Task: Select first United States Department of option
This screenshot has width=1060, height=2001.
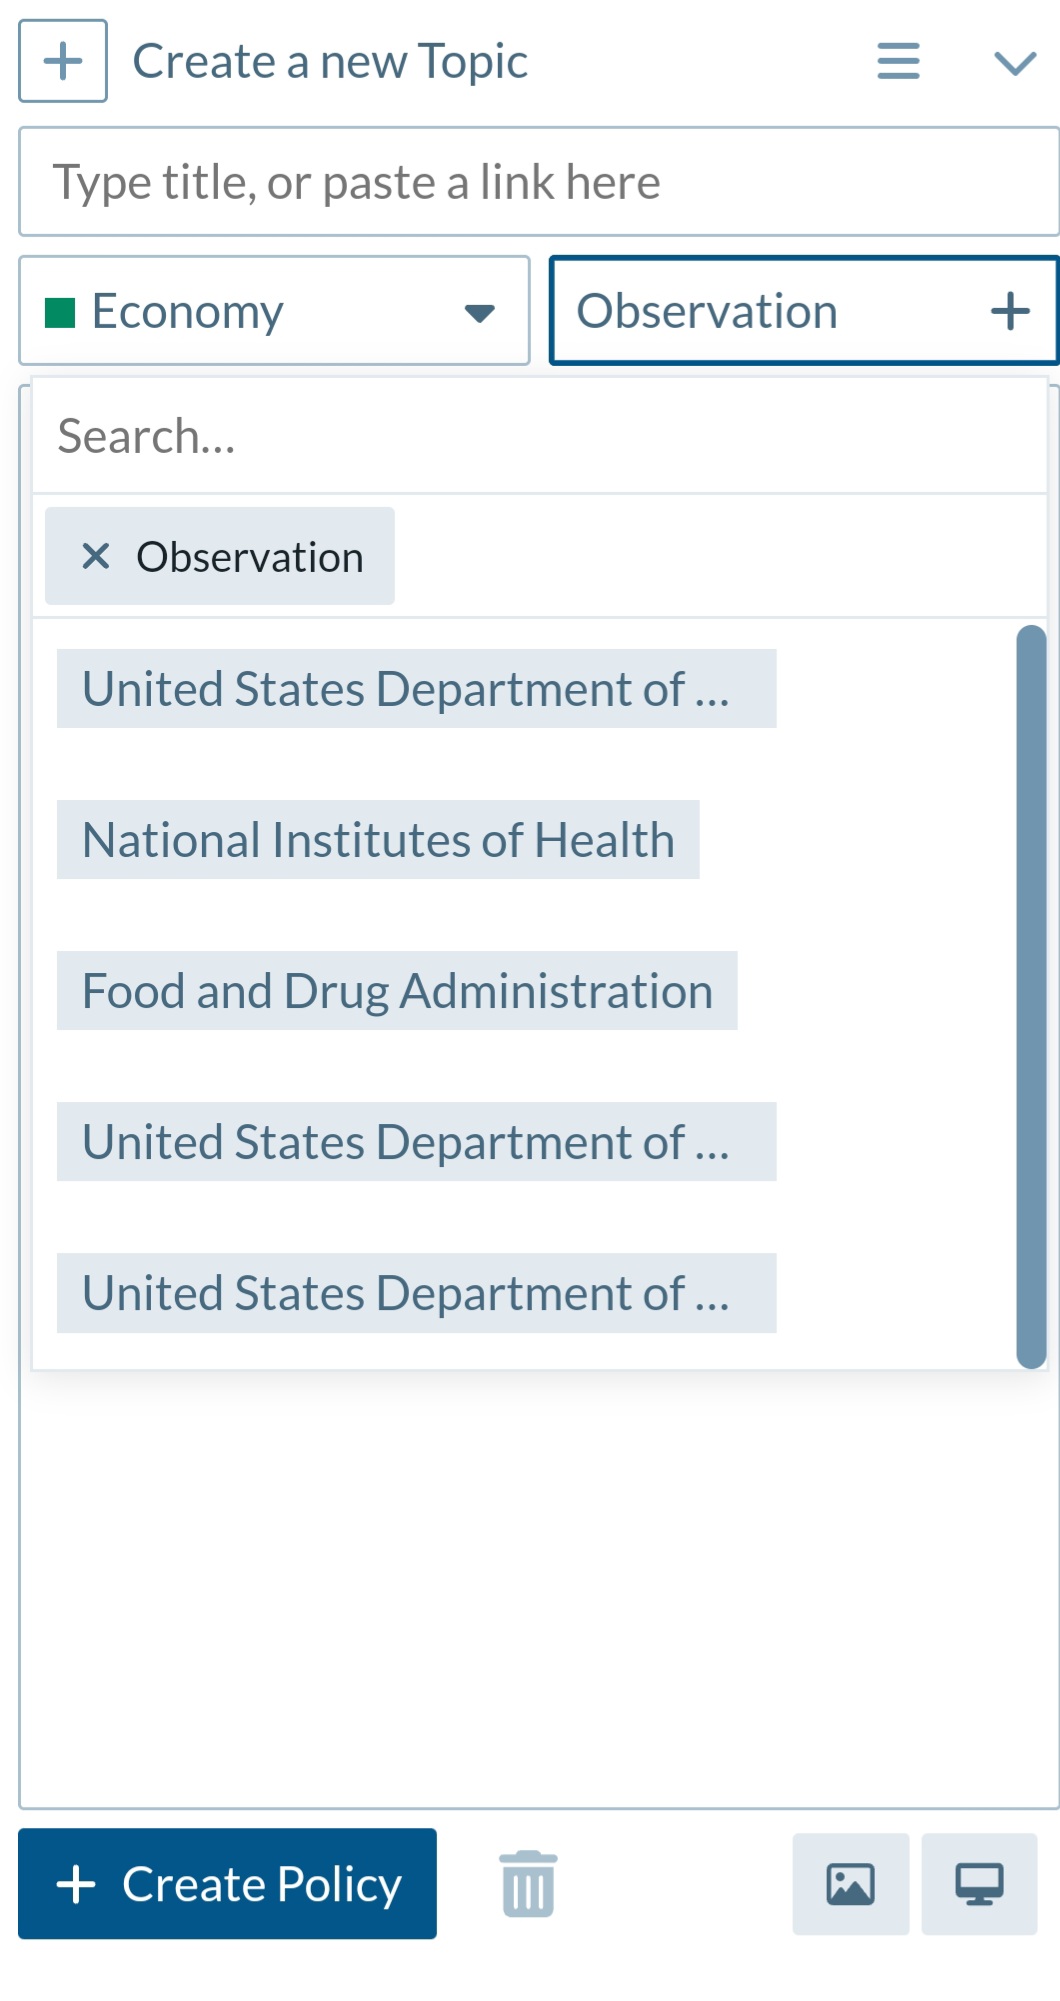Action: point(416,689)
